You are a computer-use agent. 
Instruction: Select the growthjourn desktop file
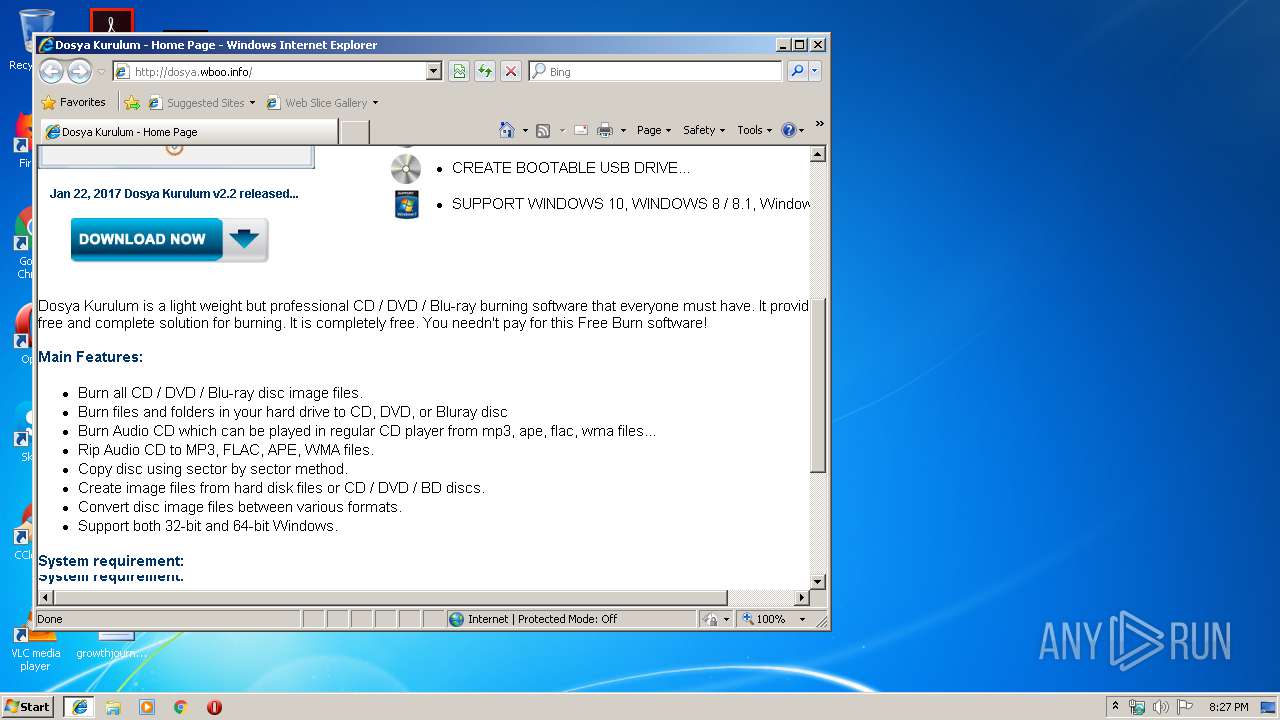click(x=111, y=645)
